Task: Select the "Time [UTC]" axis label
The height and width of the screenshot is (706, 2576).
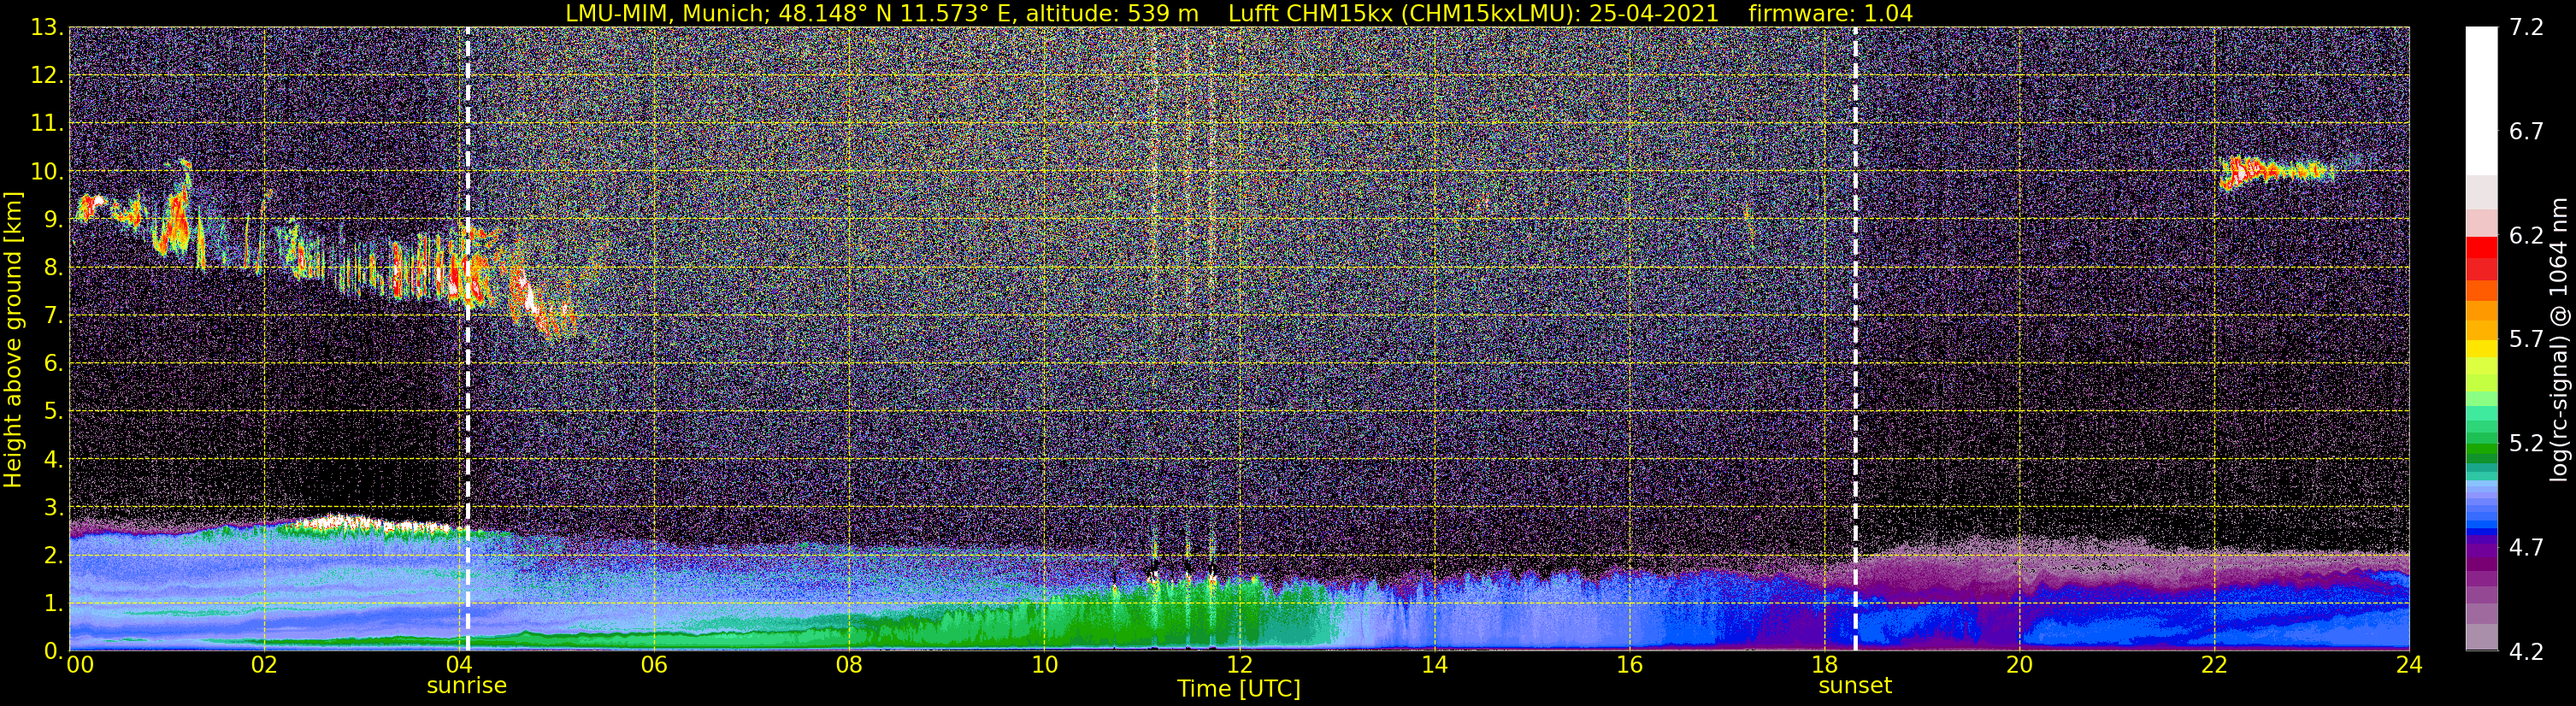Action: coord(1239,689)
